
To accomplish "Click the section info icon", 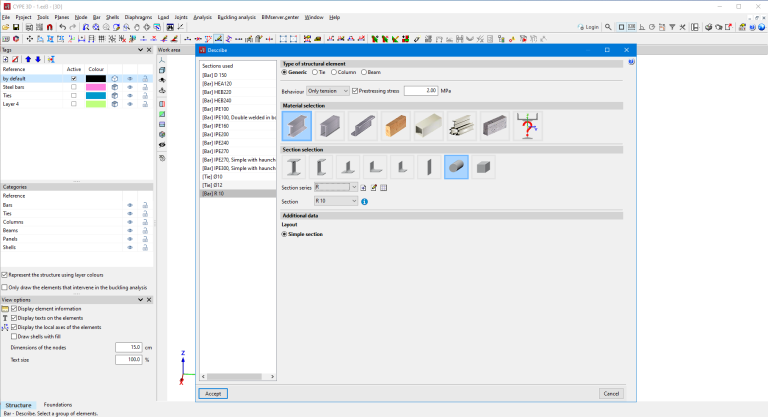I will 365,201.
